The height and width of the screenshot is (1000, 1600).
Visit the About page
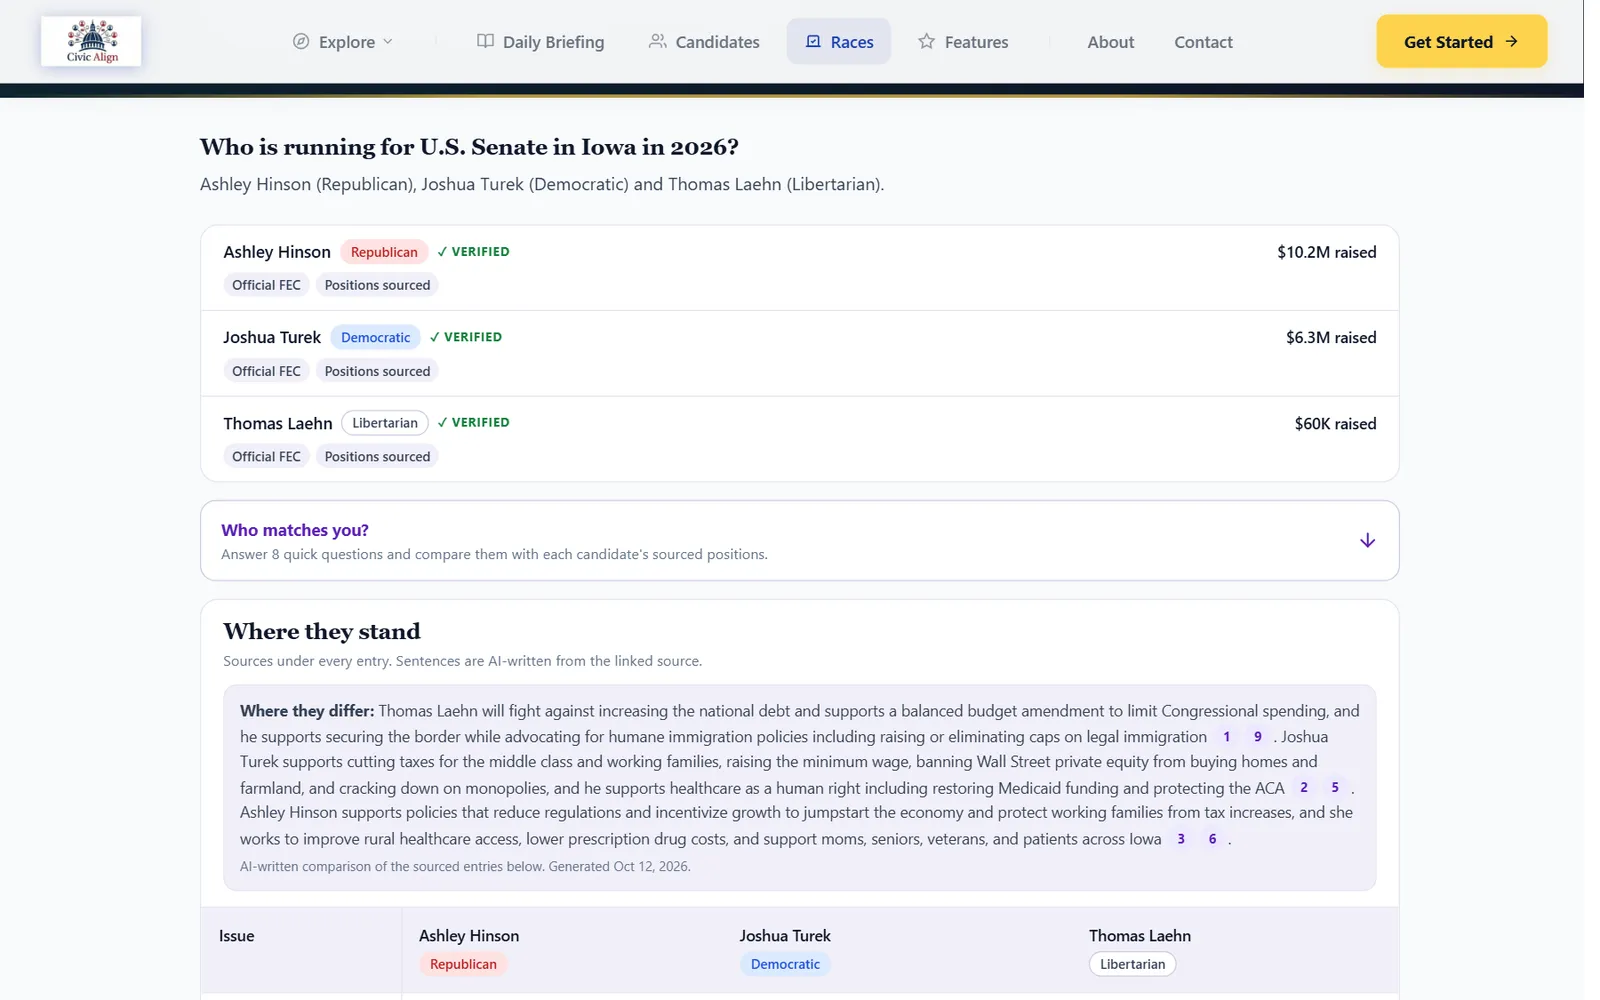(1111, 42)
